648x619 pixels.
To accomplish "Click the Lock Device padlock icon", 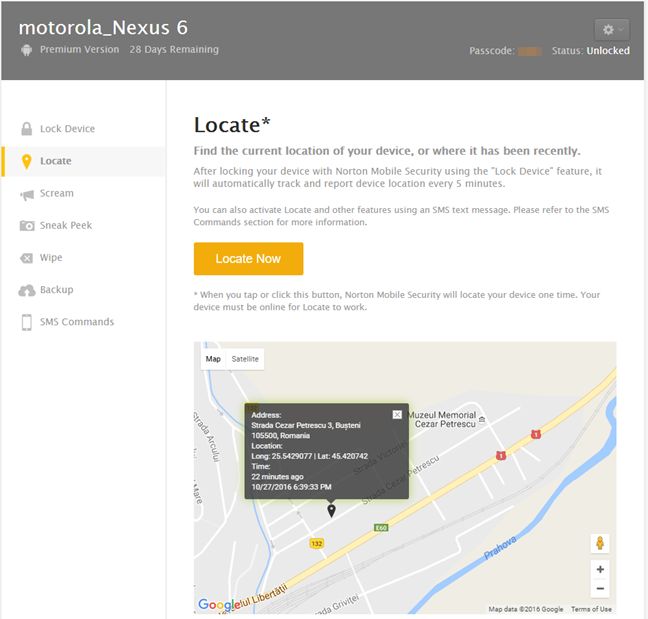I will coord(26,129).
